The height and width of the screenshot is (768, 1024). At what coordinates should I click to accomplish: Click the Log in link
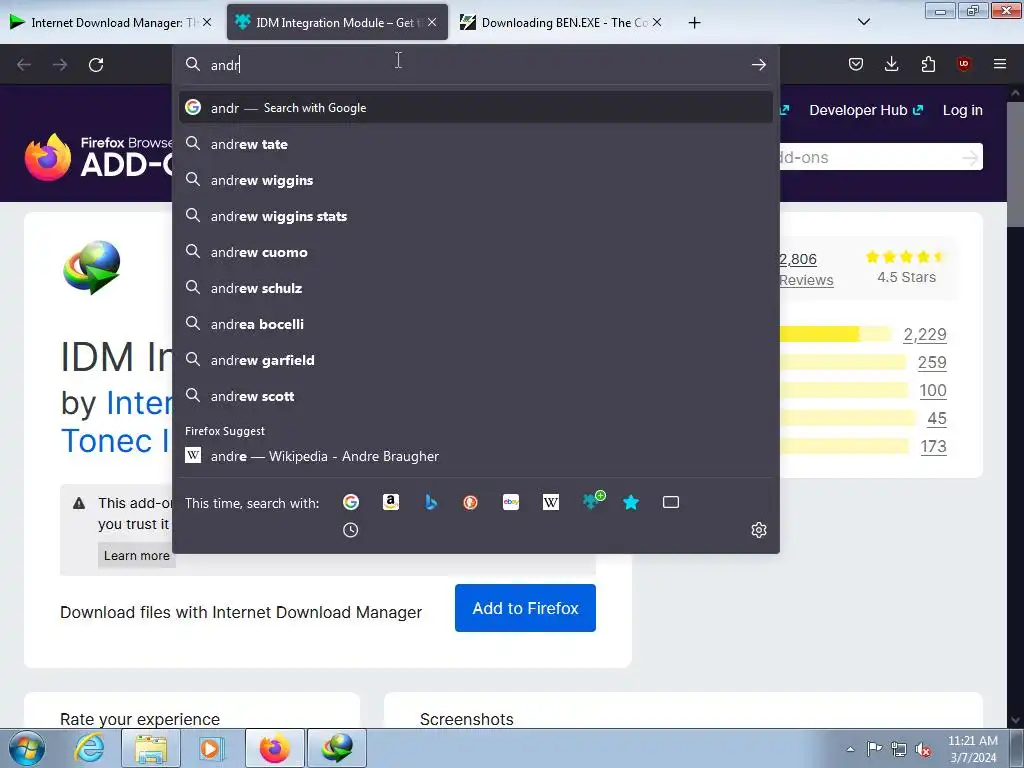[x=963, y=110]
